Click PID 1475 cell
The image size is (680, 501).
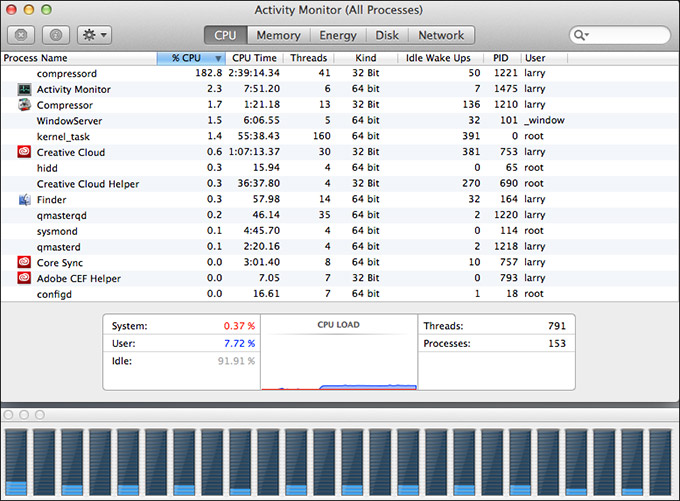[506, 88]
